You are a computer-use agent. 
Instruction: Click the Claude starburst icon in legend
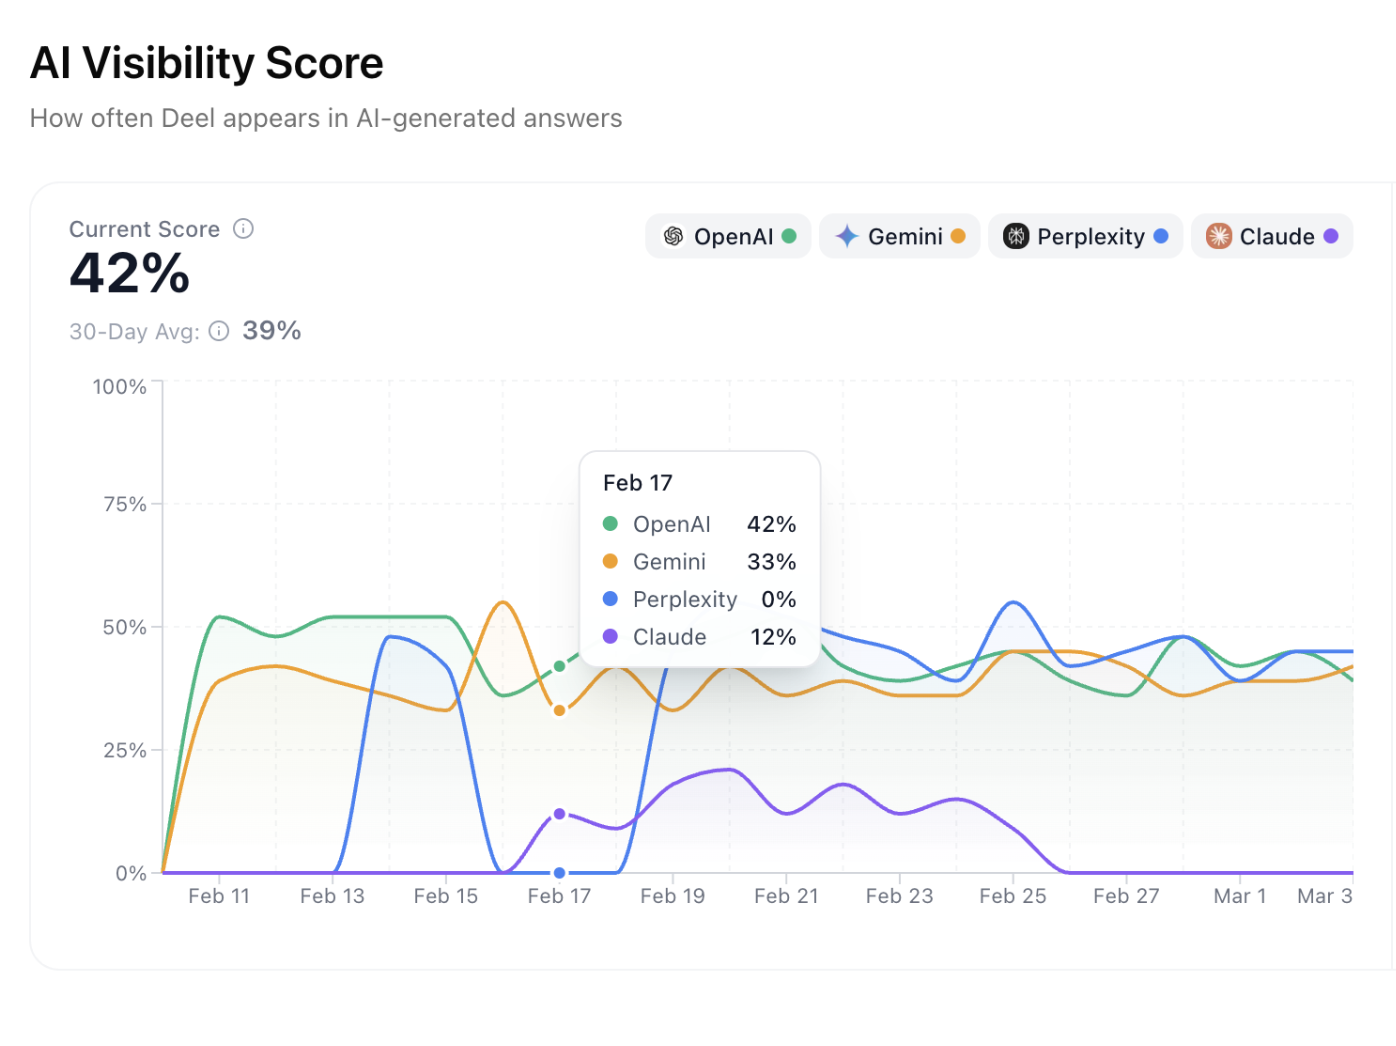[x=1218, y=237]
